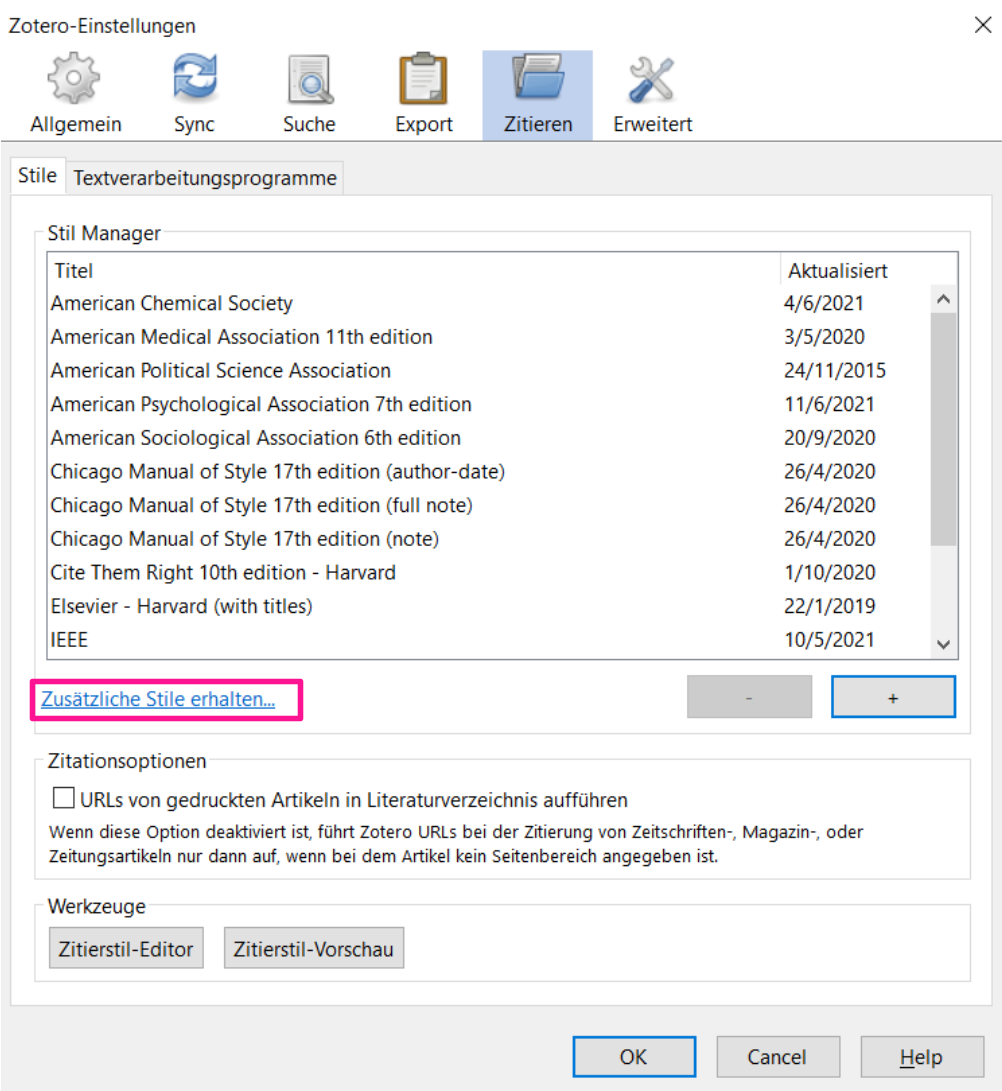
Task: Select Chicago Manual of Style (full note)
Action: [x=490, y=505]
